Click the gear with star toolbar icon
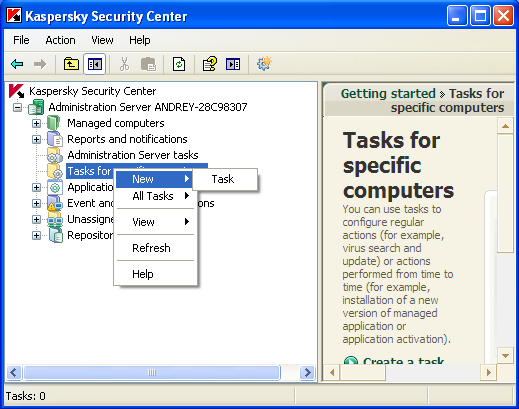 pos(264,63)
